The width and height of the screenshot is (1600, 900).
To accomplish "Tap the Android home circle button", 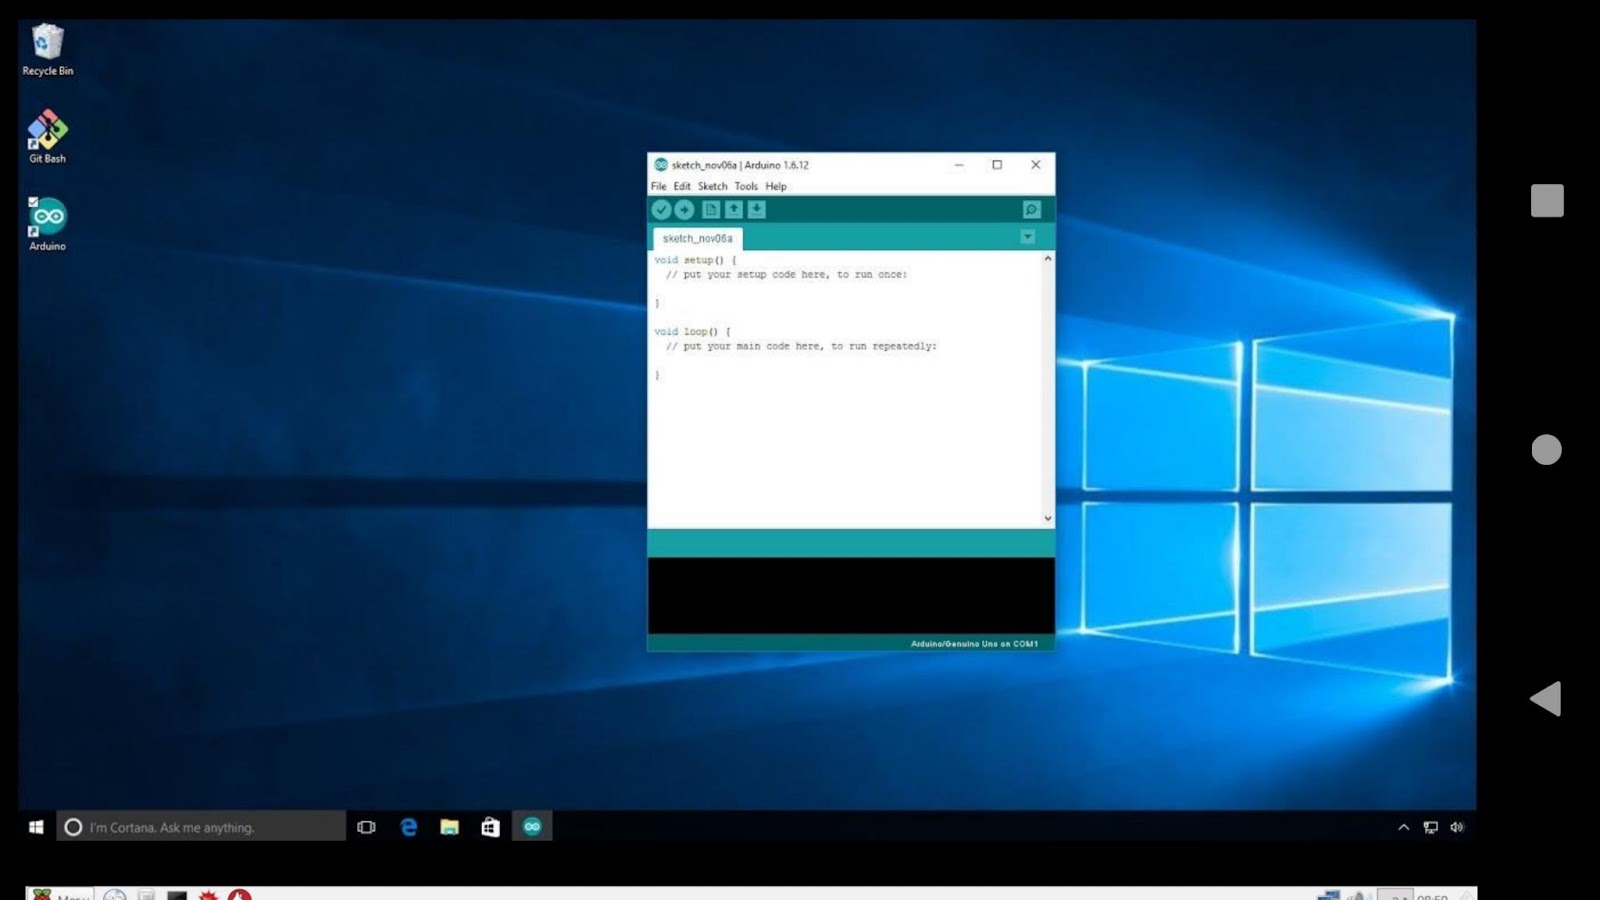I will click(x=1546, y=450).
